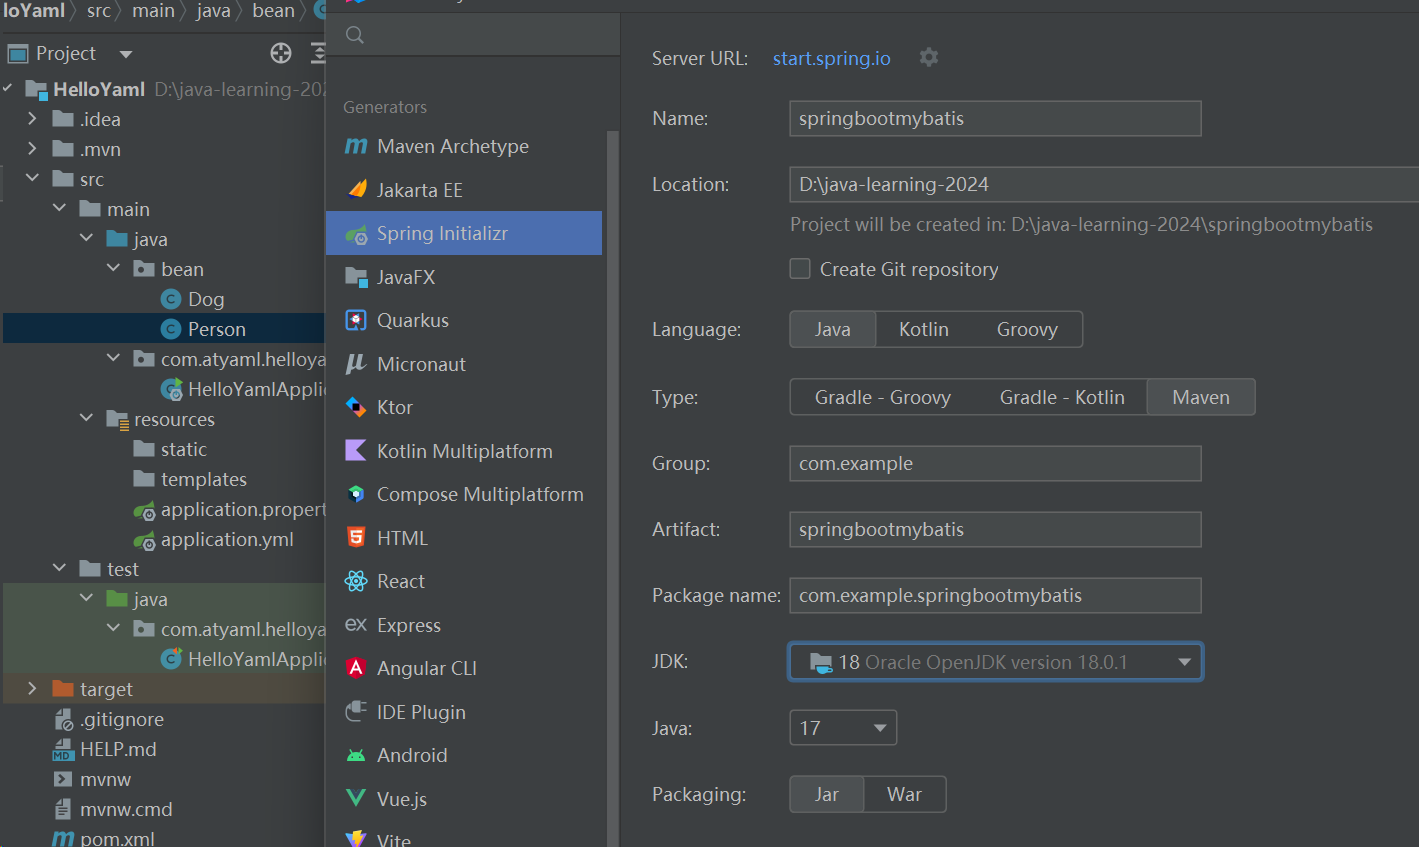The image size is (1419, 847).
Task: Select Jar packaging
Action: click(827, 794)
